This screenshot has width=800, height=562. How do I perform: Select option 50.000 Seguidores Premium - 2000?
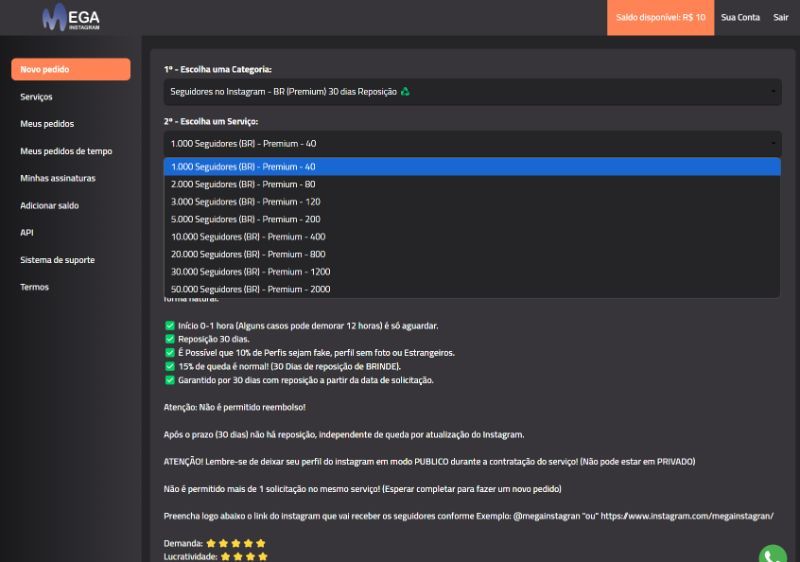(x=472, y=289)
